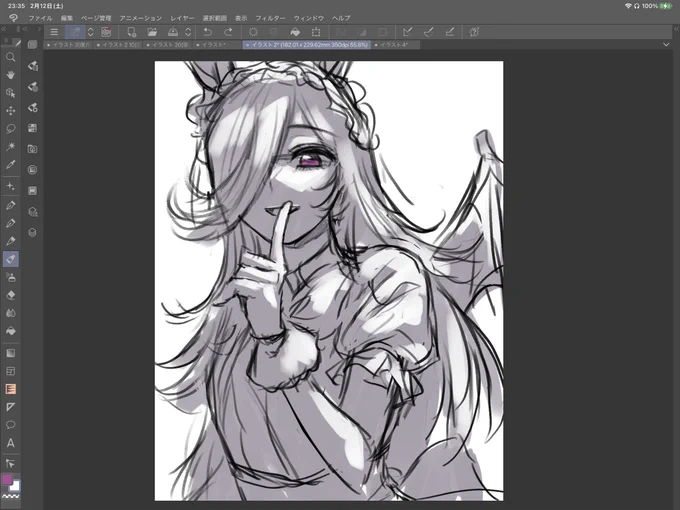This screenshot has height=510, width=680.
Task: Open the レイヤー menu
Action: [182, 18]
